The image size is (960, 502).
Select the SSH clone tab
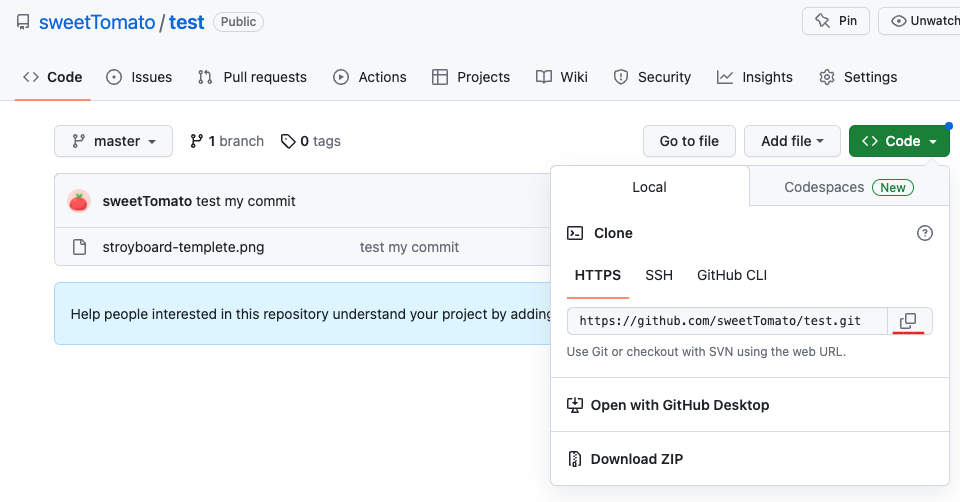pyautogui.click(x=659, y=275)
